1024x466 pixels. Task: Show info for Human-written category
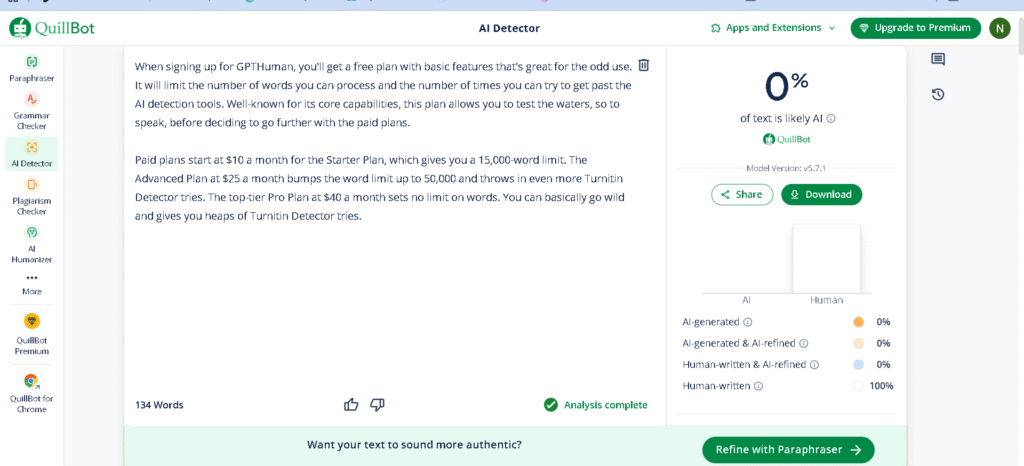(758, 386)
